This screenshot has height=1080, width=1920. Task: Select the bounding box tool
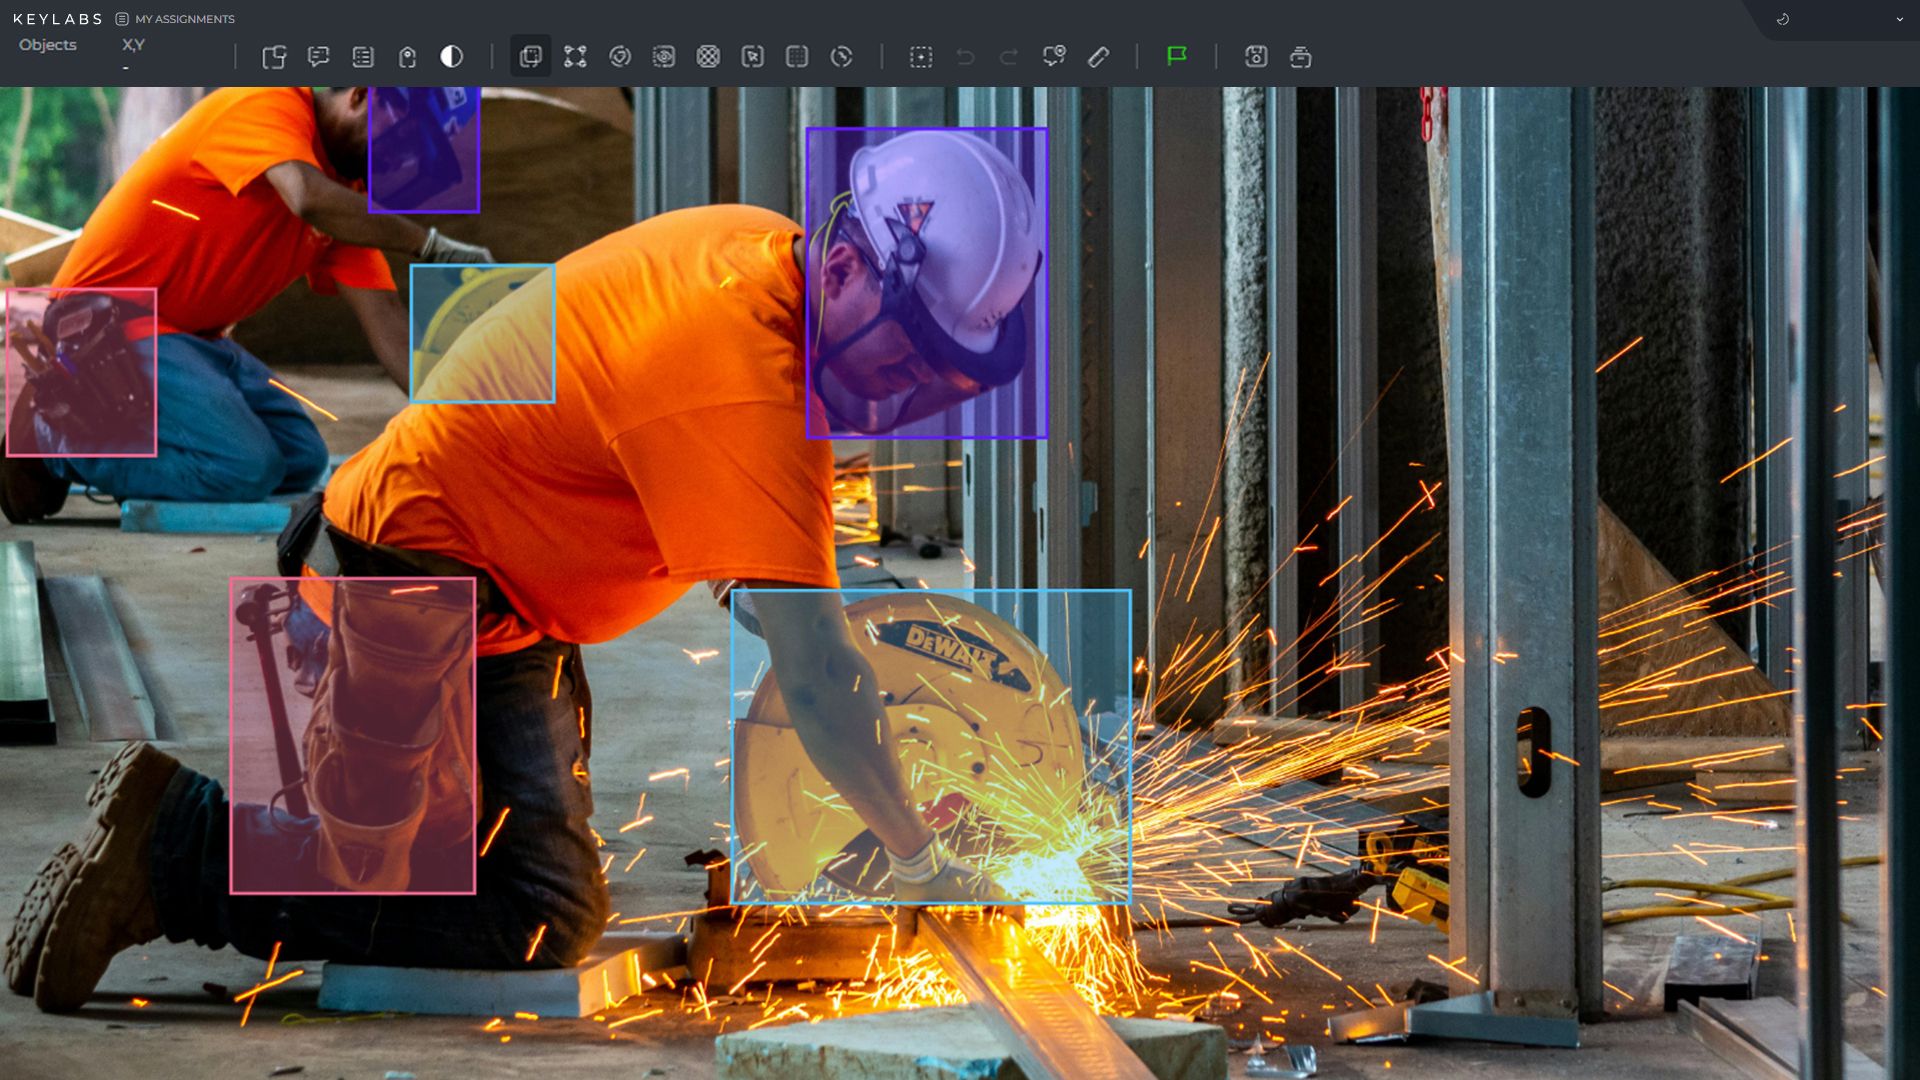click(531, 57)
